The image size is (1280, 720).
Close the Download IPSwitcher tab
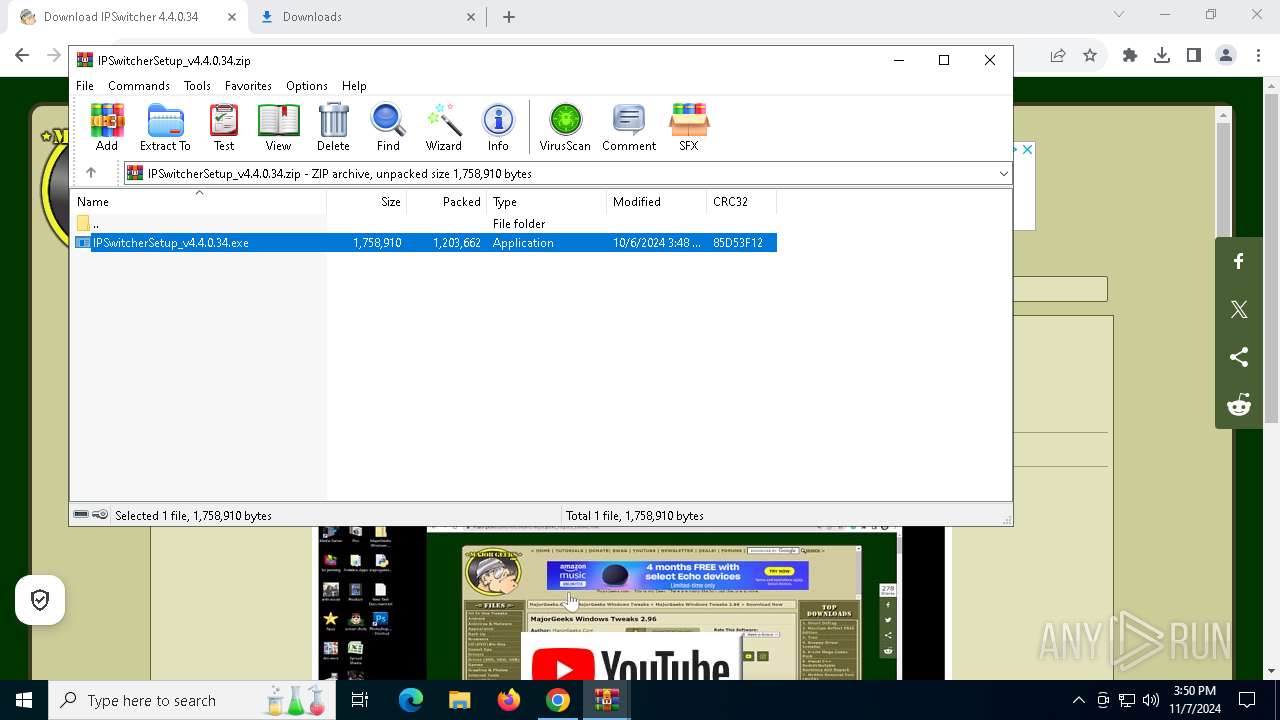click(231, 17)
